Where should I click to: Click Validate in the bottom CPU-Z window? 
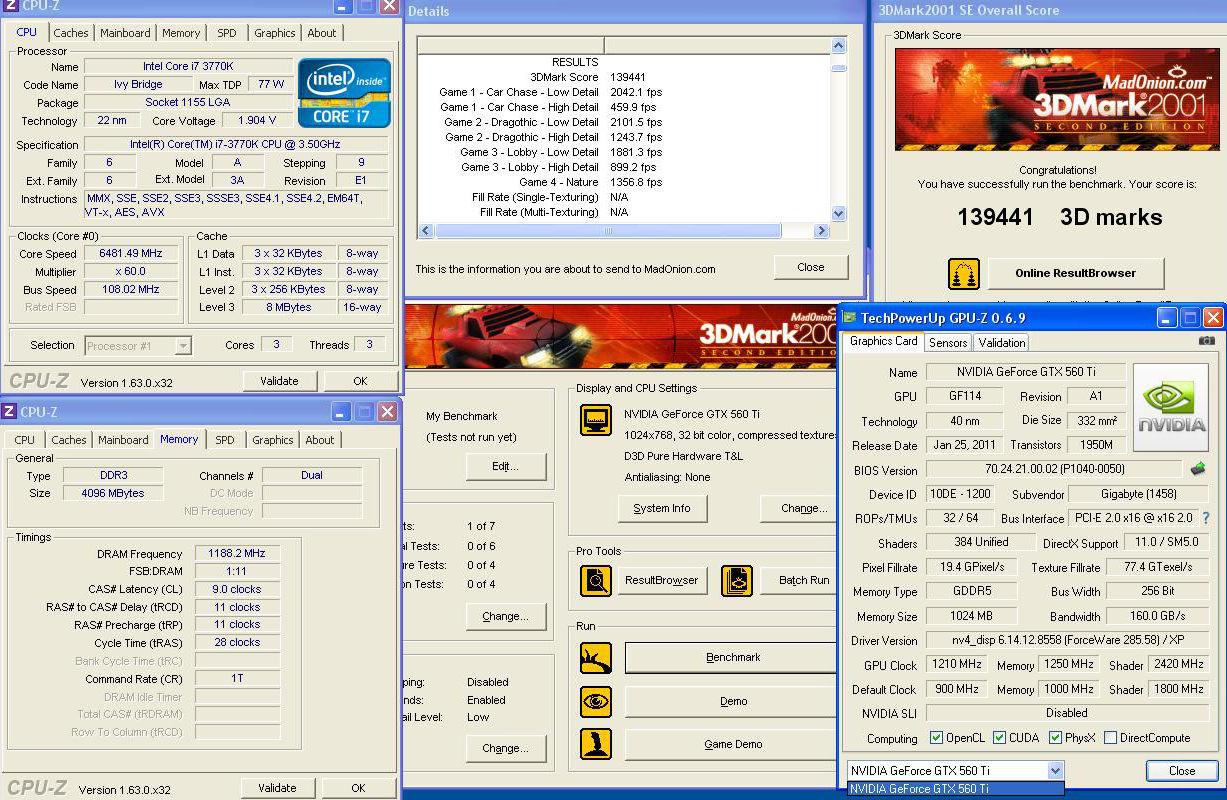(277, 788)
